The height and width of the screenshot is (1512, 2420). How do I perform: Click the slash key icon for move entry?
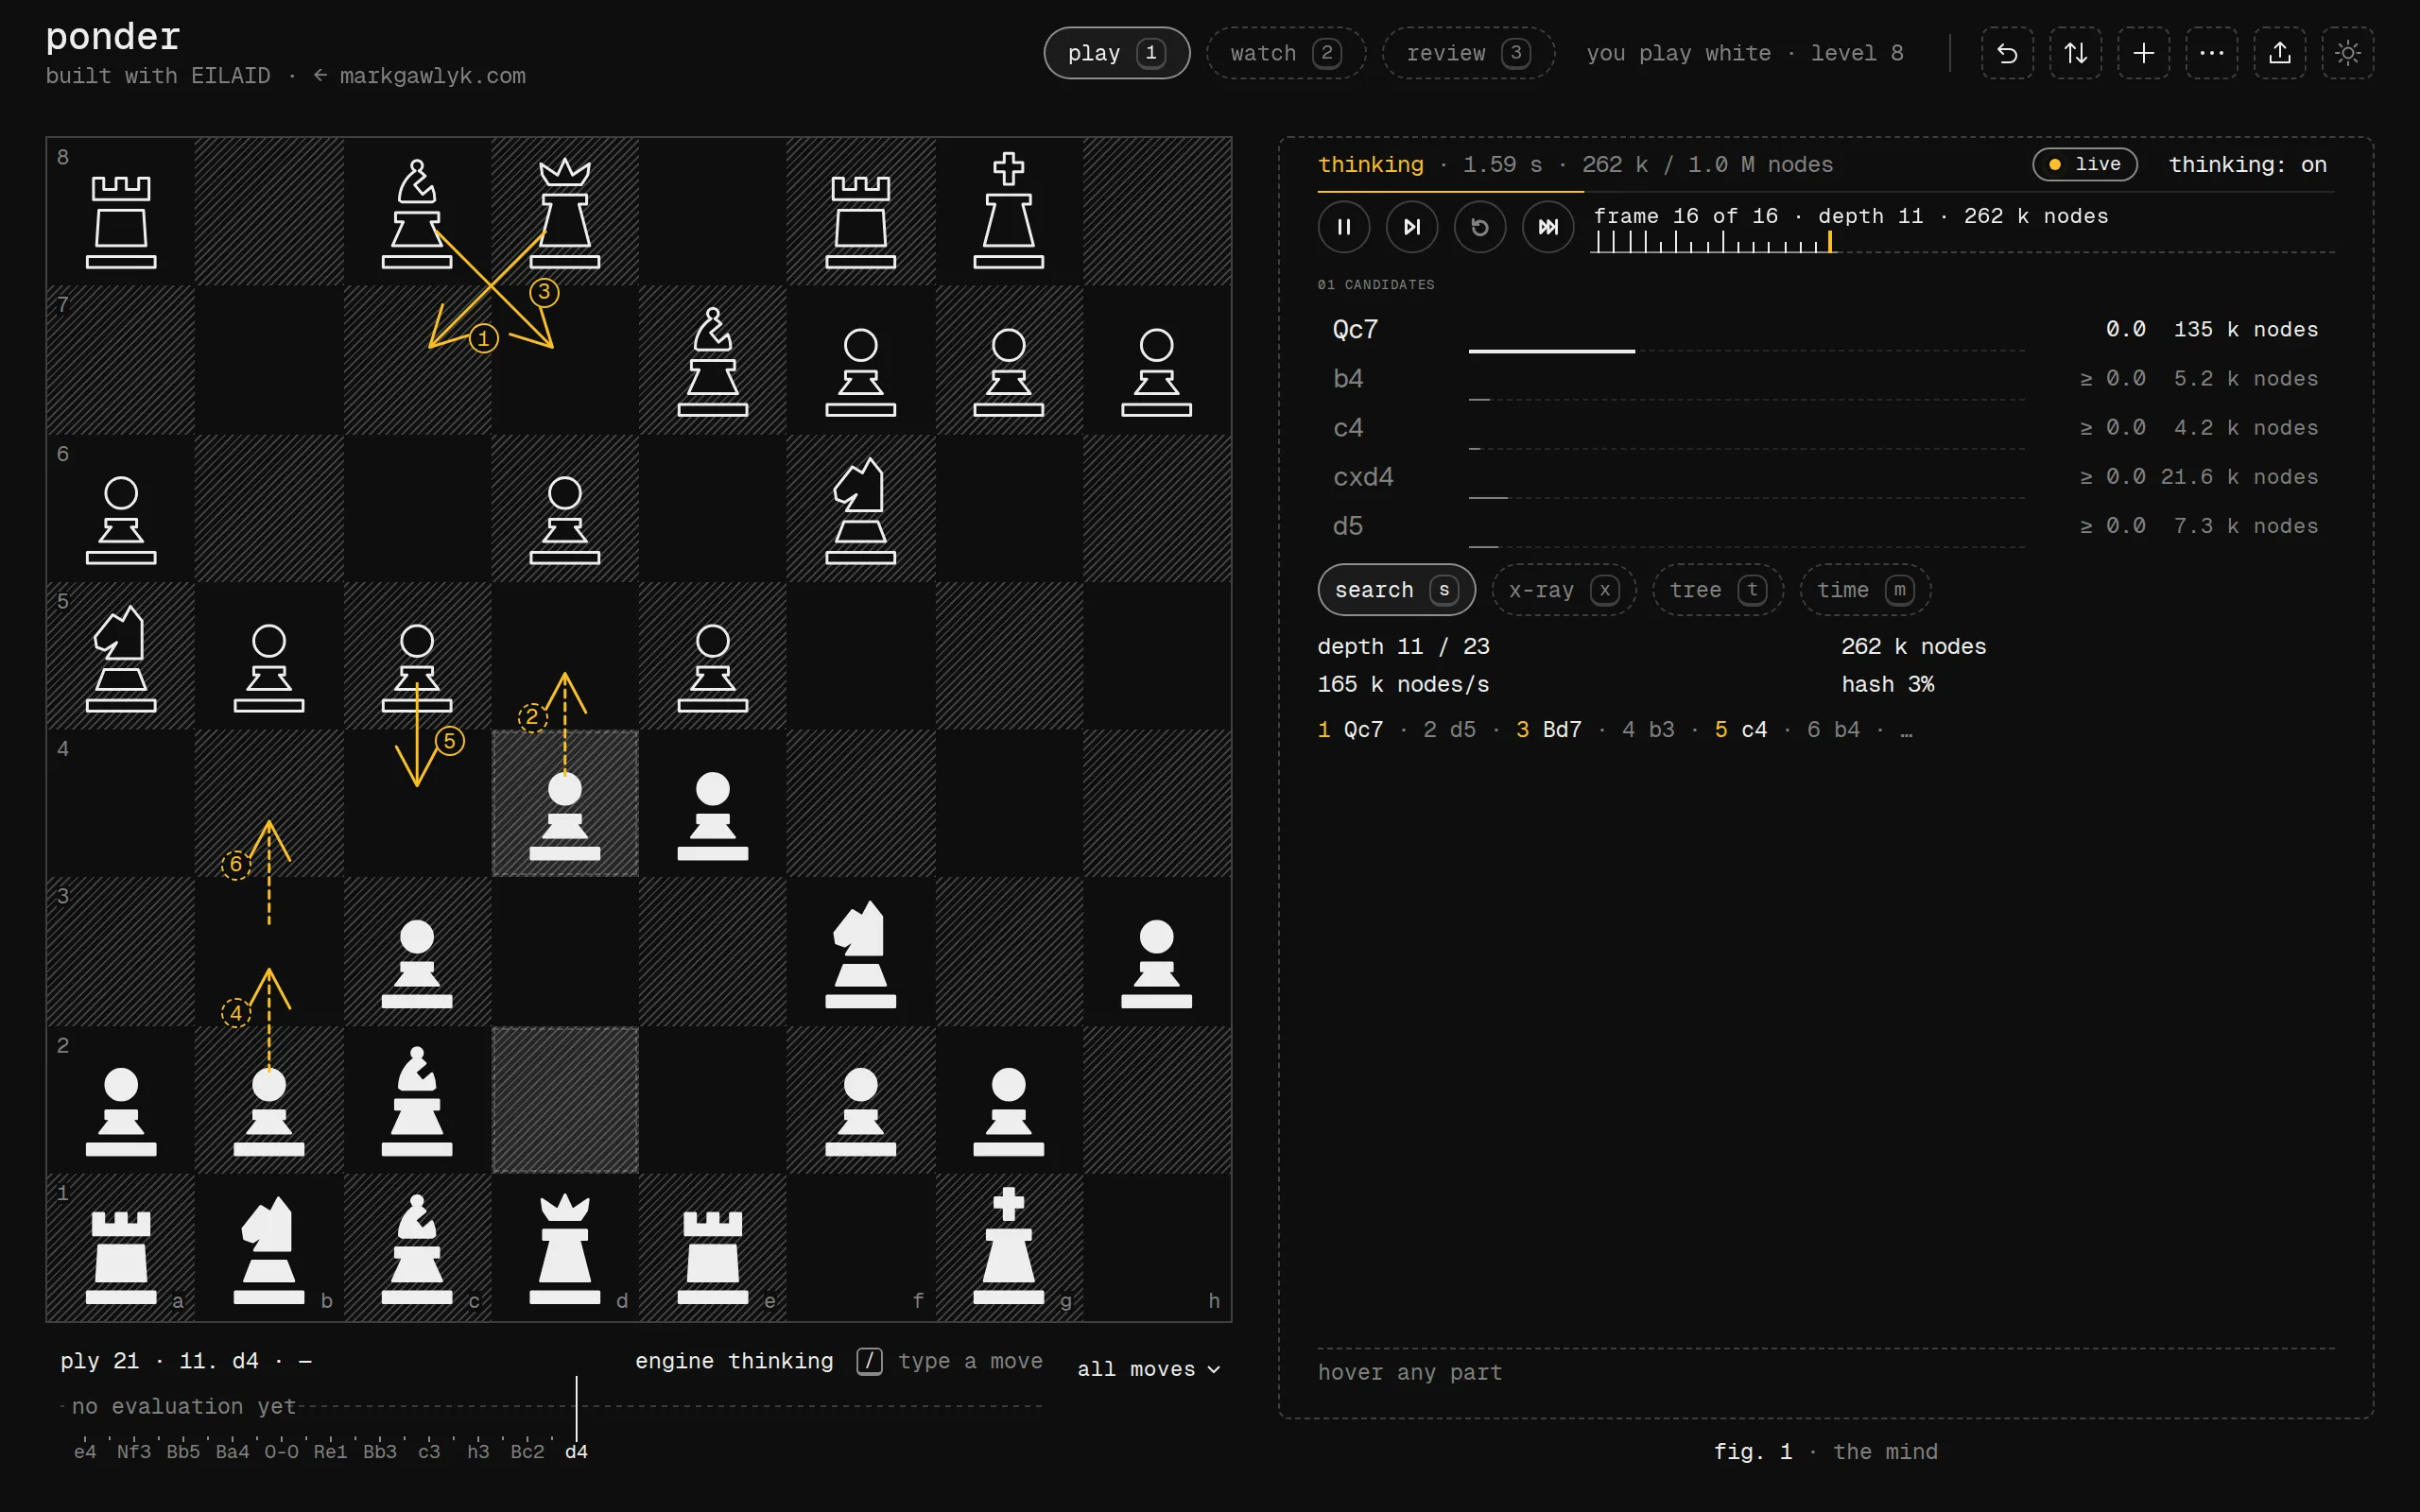[x=869, y=1361]
